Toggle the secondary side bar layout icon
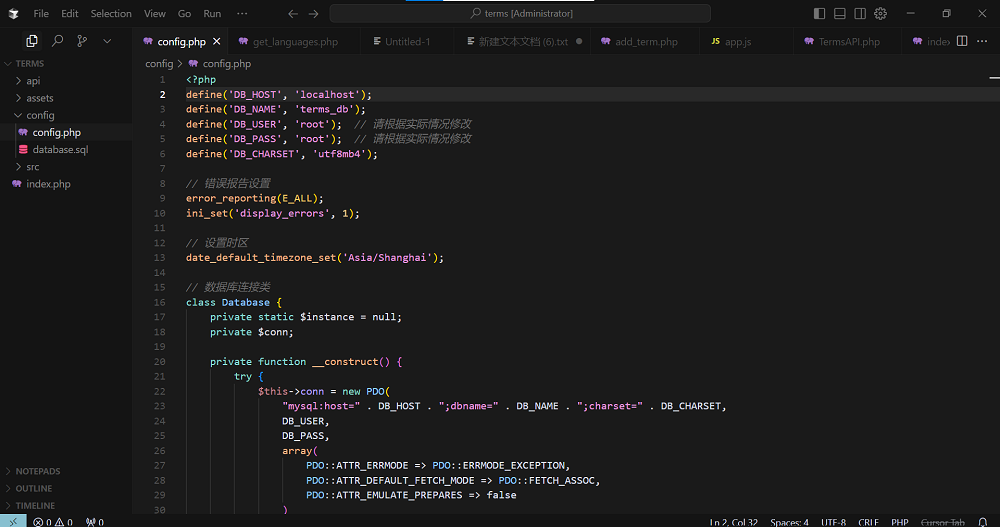The image size is (1000, 527). coord(860,14)
